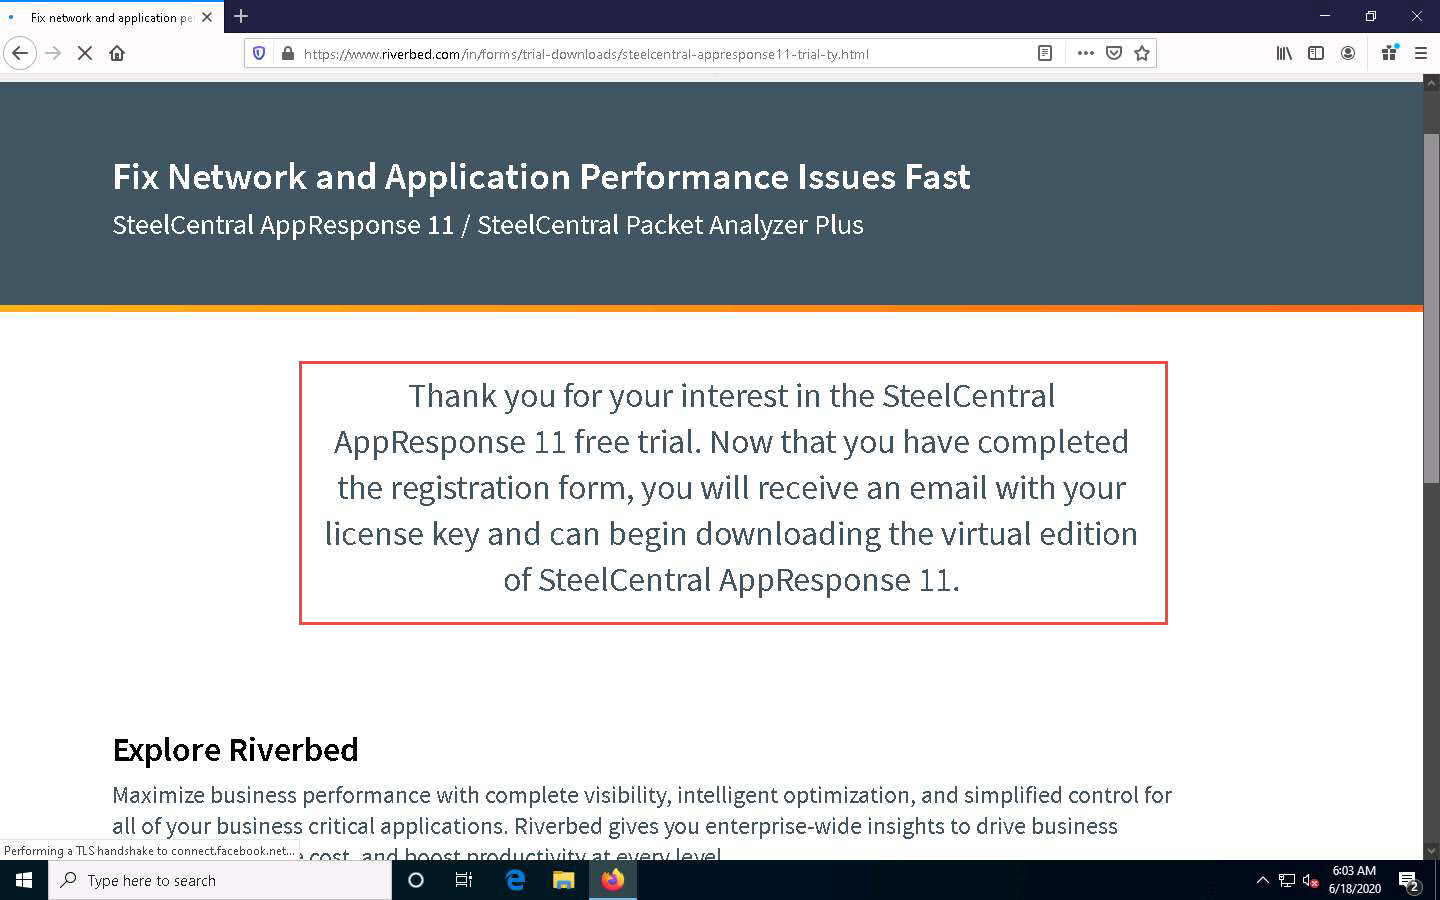1440x900 pixels.
Task: Open the Firefox home page
Action: click(x=117, y=53)
